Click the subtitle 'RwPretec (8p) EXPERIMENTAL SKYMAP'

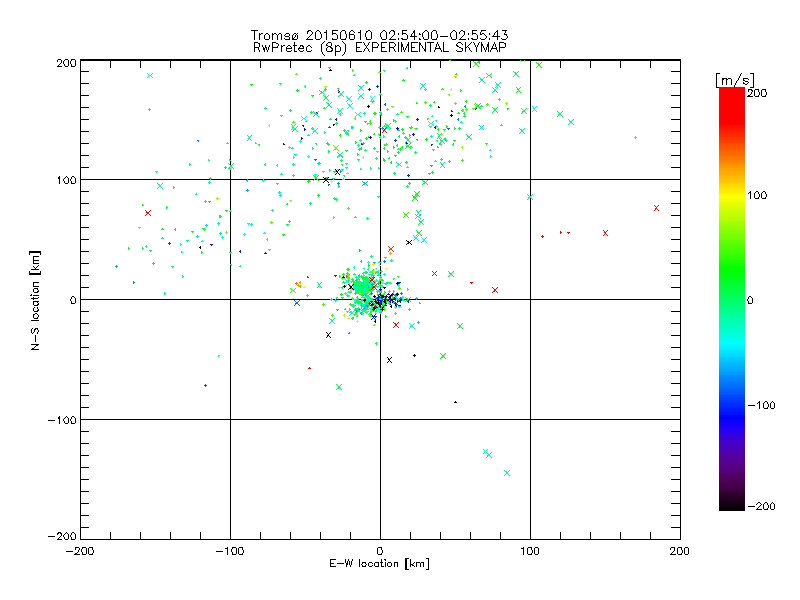pos(379,47)
